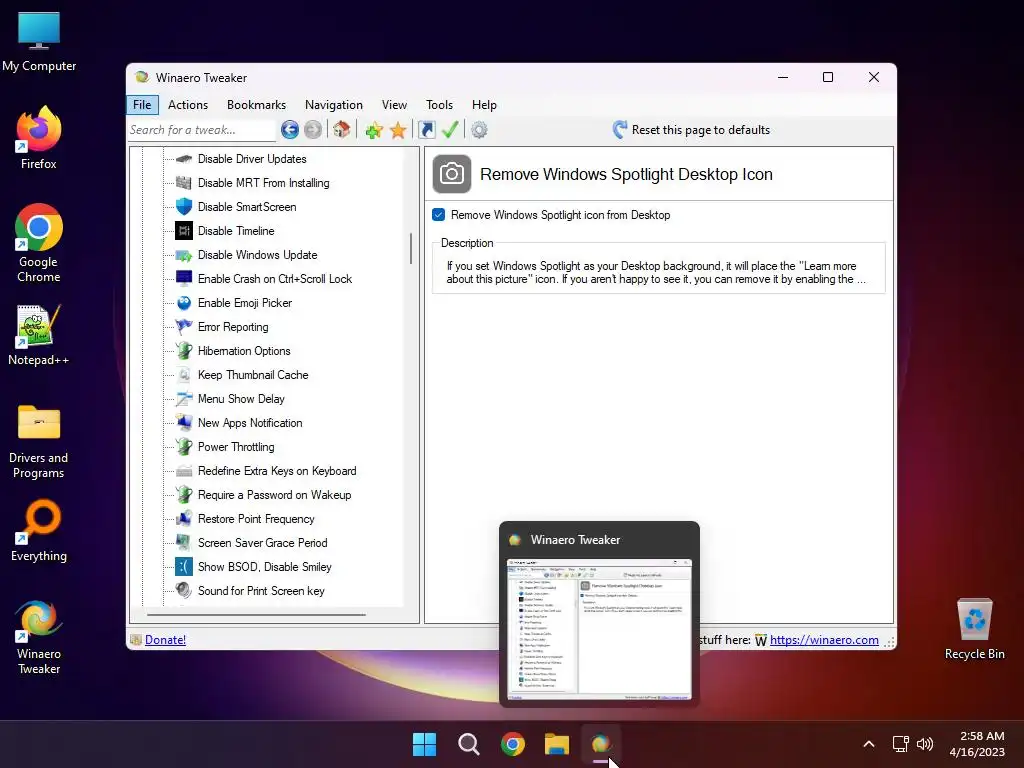Click the Enable Crash on Ctrl+Scroll Lock icon
The image size is (1024, 768).
click(184, 278)
